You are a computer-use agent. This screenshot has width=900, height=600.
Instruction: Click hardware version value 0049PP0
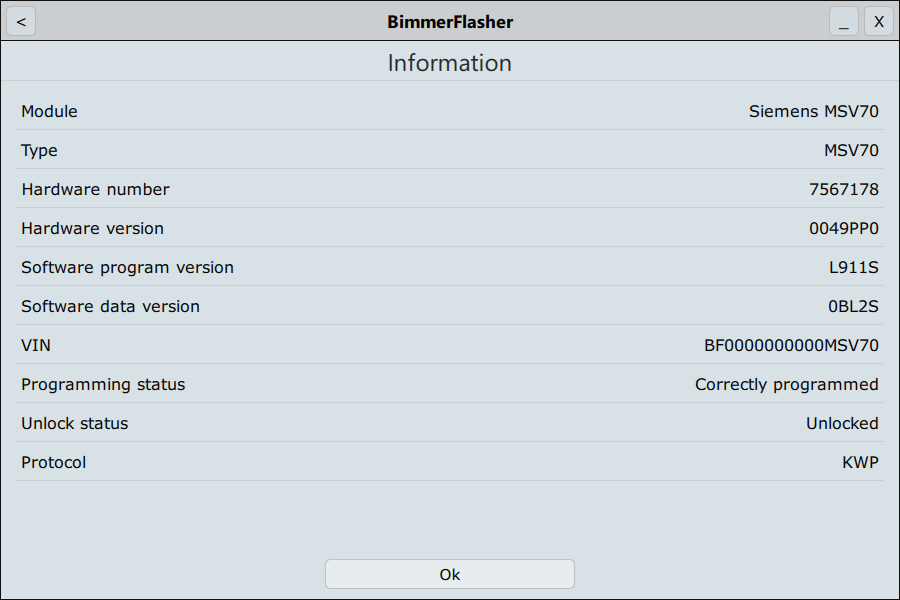click(x=843, y=228)
